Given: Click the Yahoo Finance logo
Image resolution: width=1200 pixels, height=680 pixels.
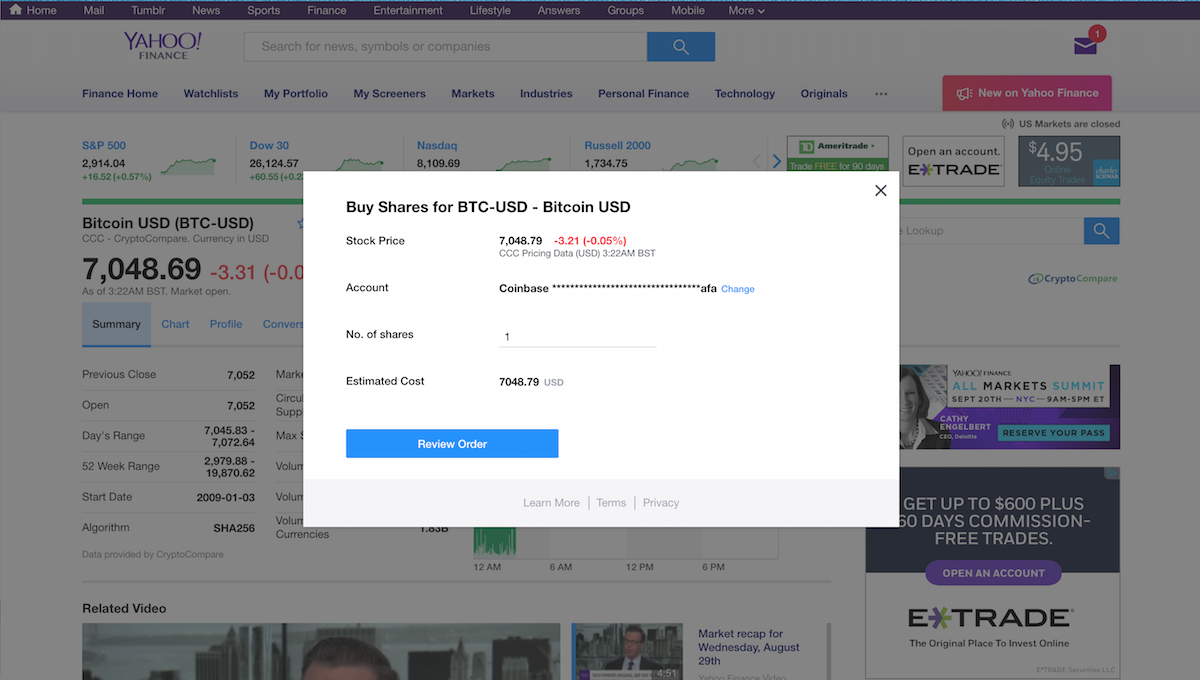Looking at the screenshot, I should (x=162, y=45).
